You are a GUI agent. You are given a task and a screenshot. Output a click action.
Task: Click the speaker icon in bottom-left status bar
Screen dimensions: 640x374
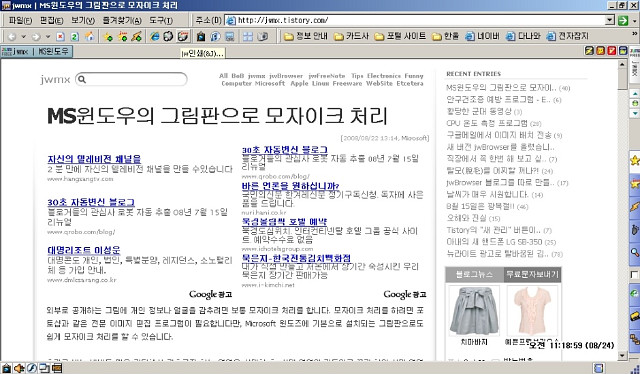click(x=19, y=368)
